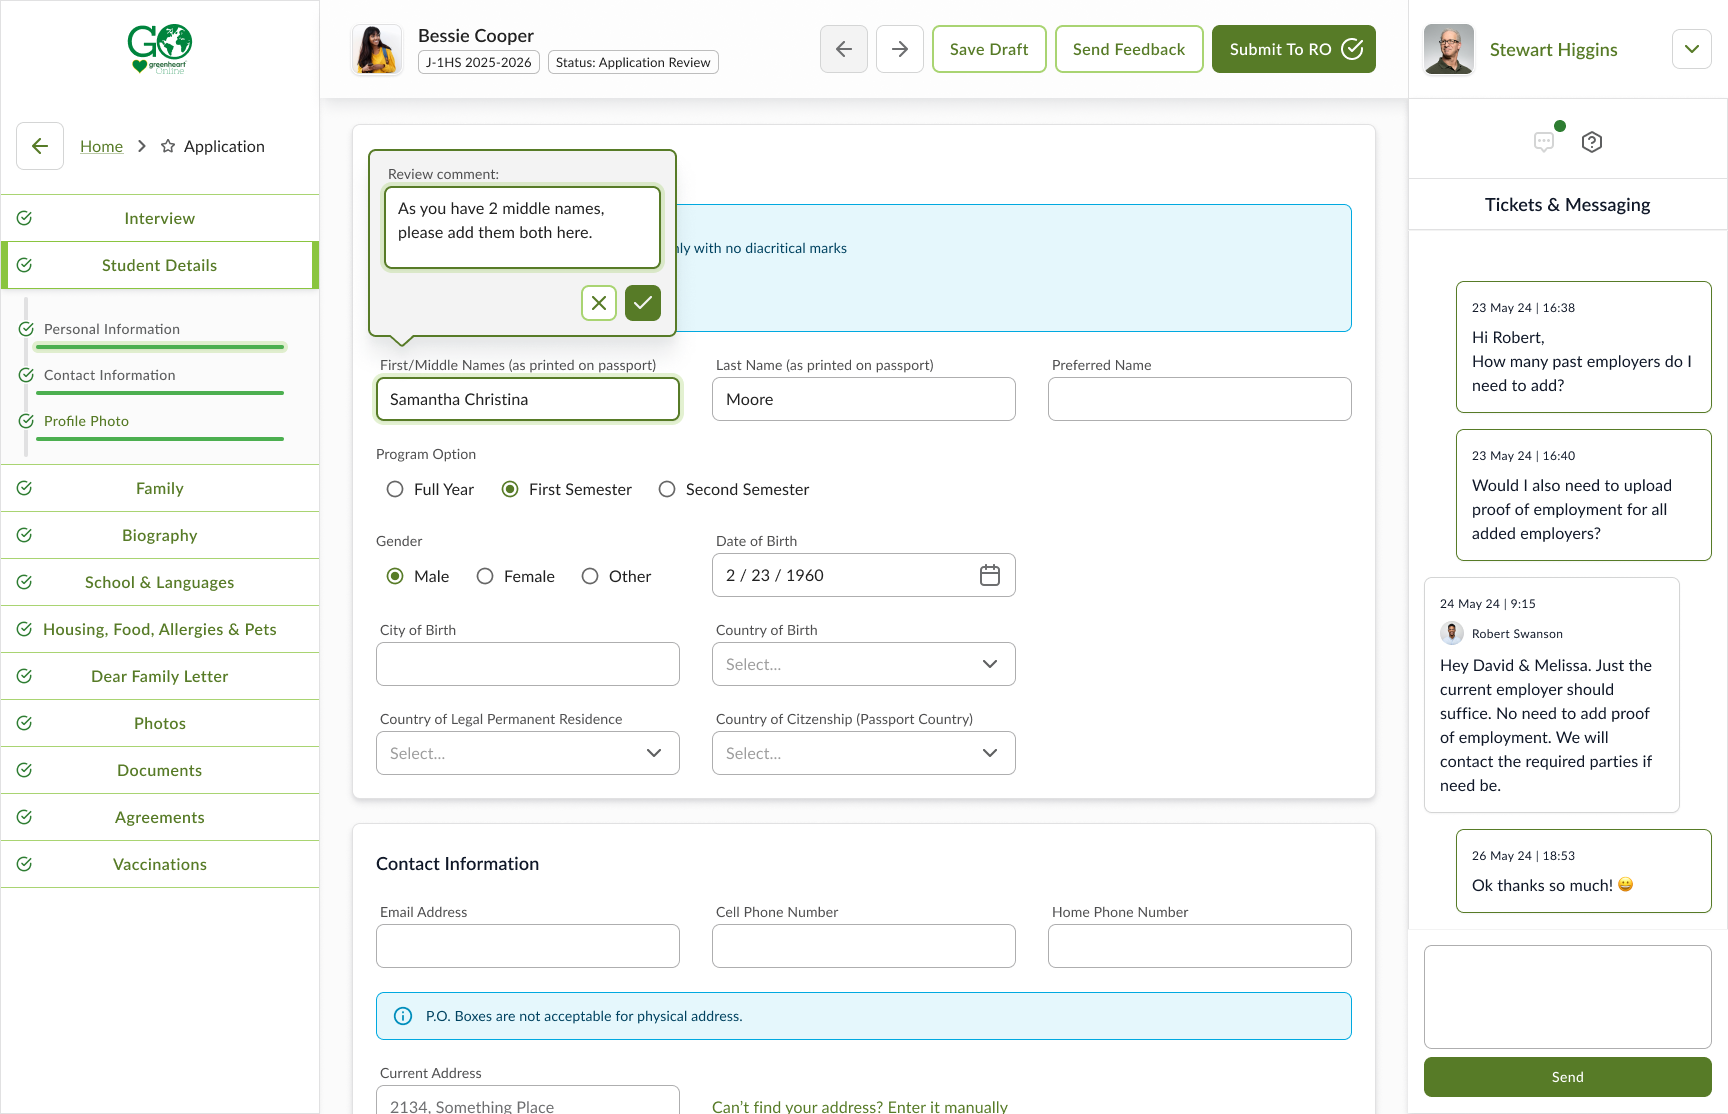The width and height of the screenshot is (1728, 1114).
Task: Open the messages chat bubble icon
Action: click(x=1544, y=142)
